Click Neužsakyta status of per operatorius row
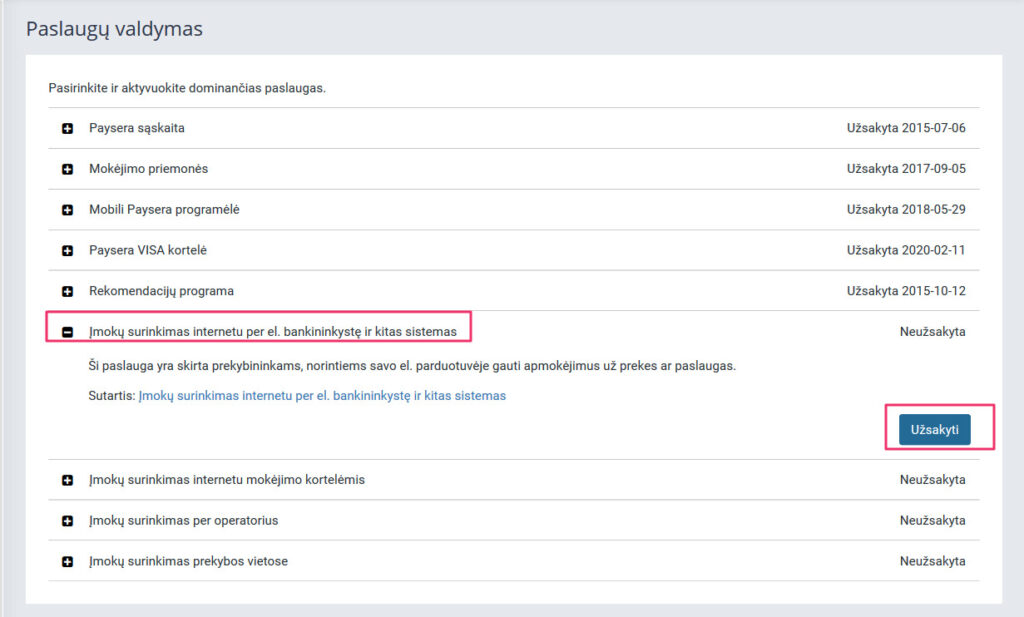The image size is (1024, 617). click(x=933, y=520)
